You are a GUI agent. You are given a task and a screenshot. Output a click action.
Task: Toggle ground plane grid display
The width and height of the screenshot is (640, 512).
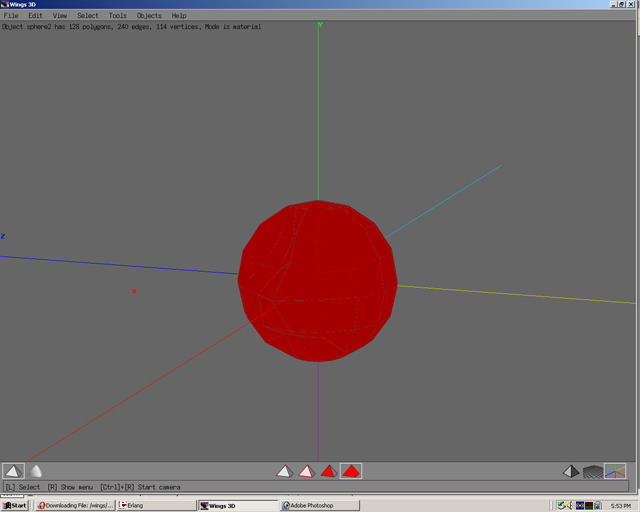coord(592,471)
